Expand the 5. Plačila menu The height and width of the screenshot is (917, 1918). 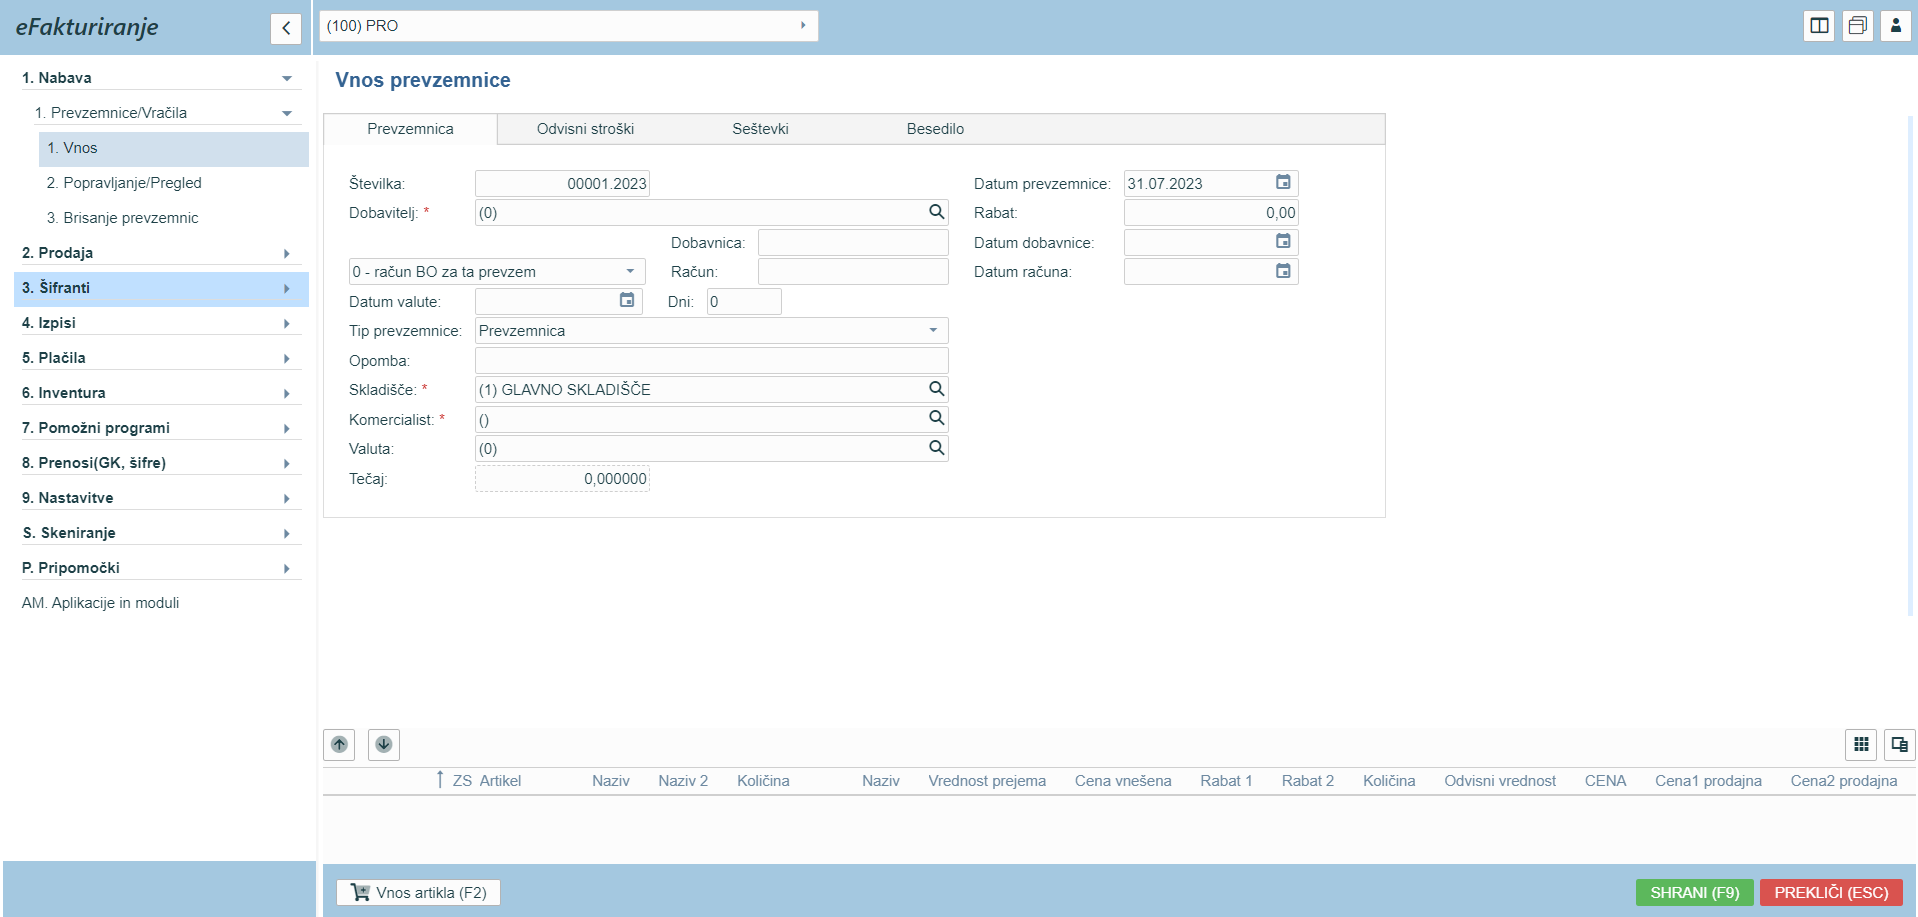click(160, 358)
